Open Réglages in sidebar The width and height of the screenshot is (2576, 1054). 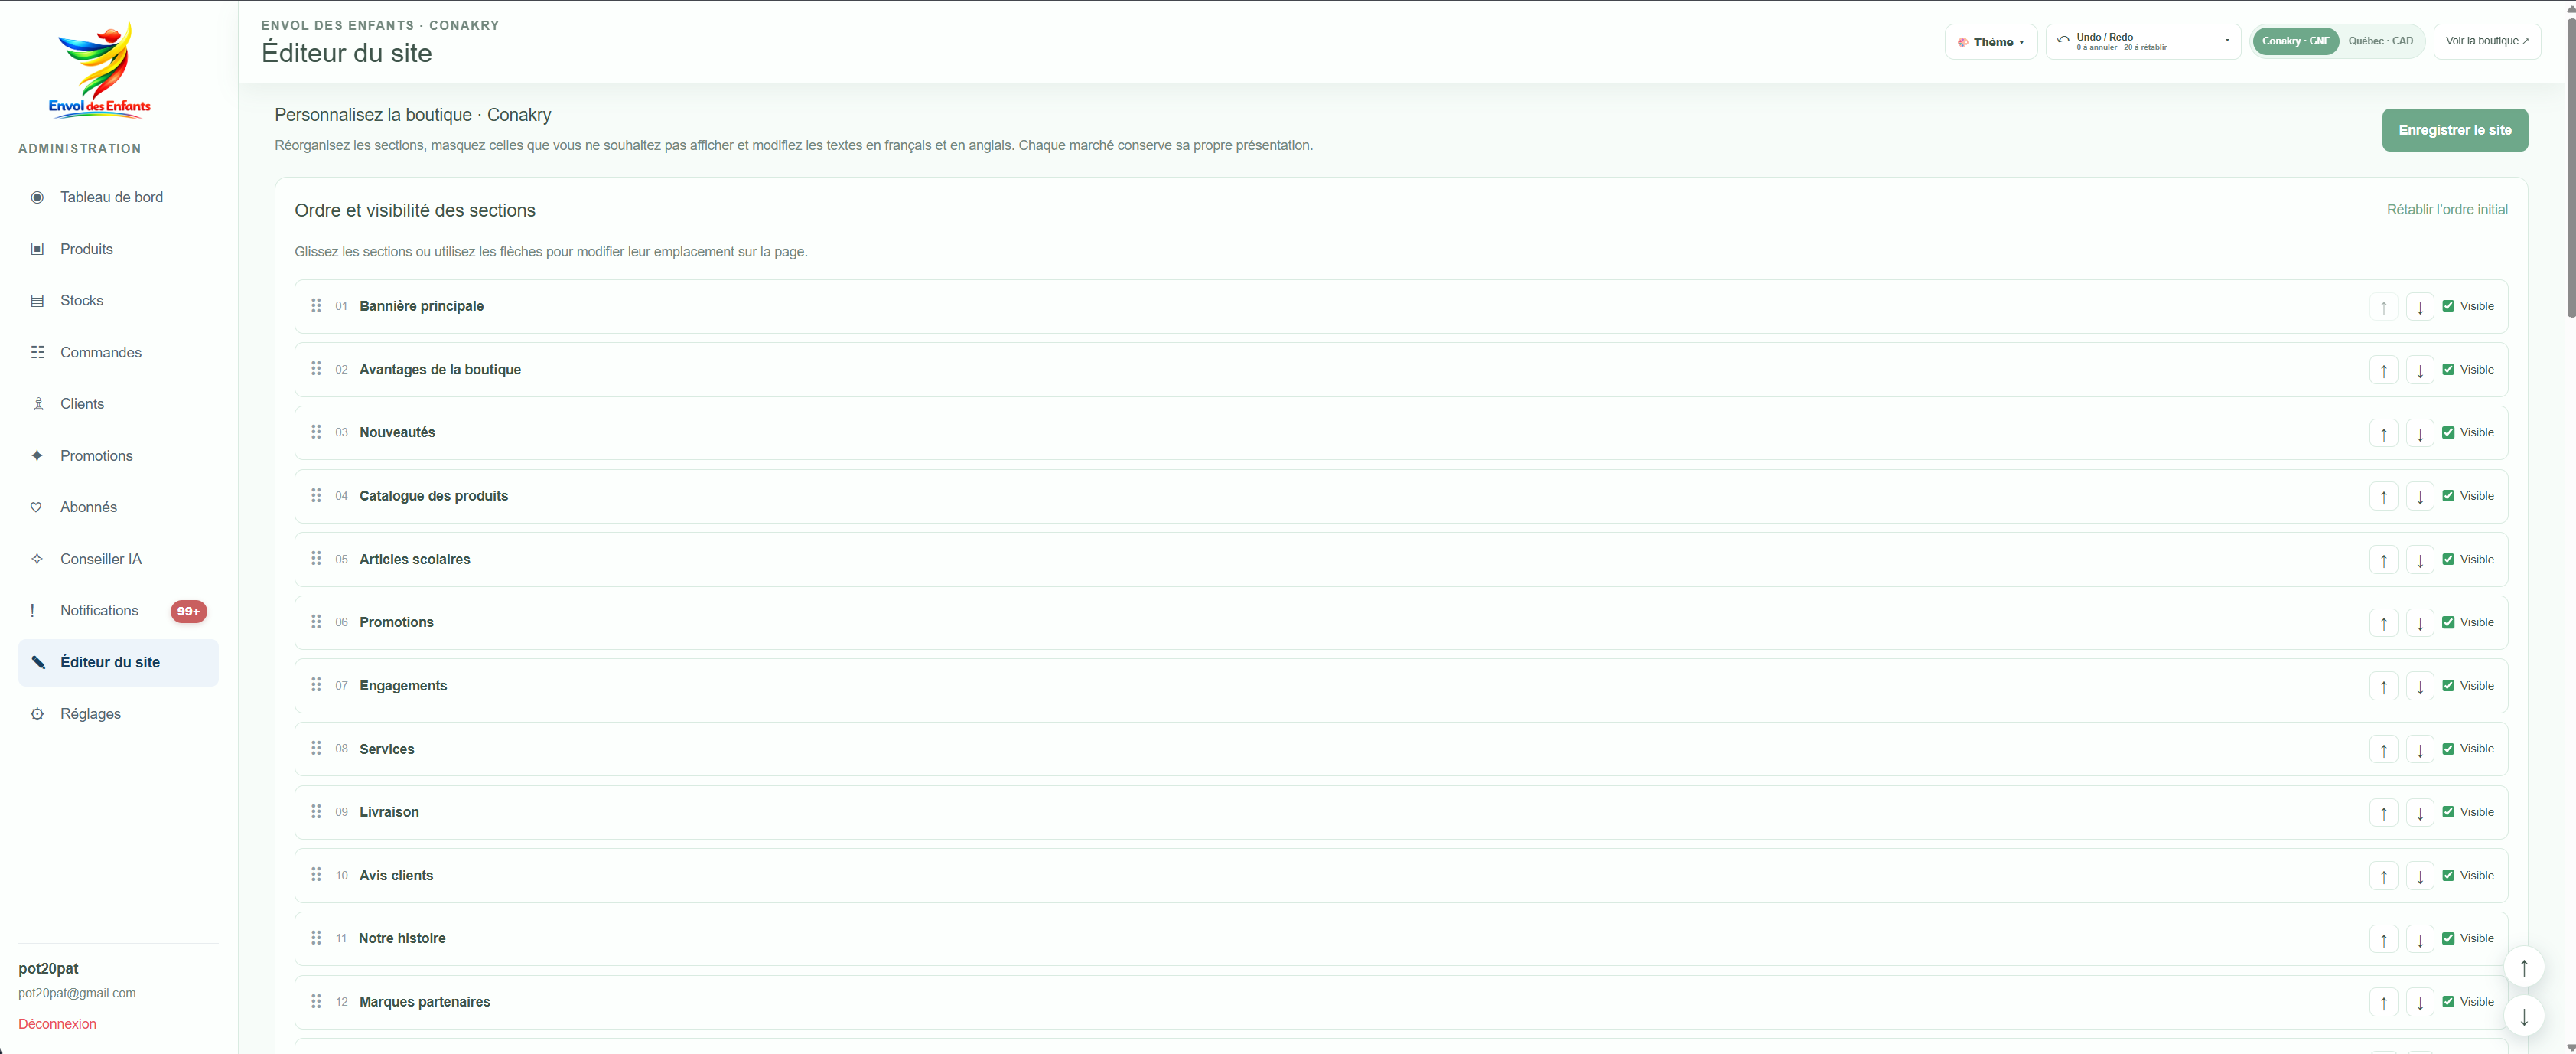[118, 714]
